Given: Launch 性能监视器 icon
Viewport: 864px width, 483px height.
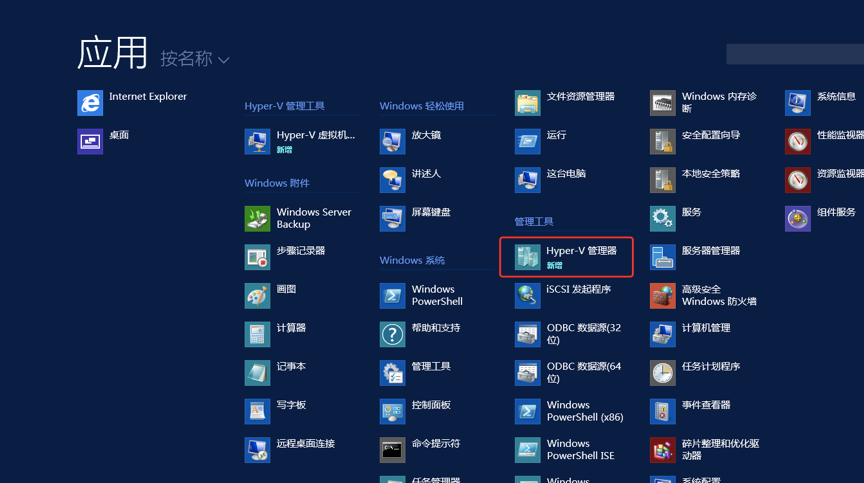Looking at the screenshot, I should coord(797,142).
